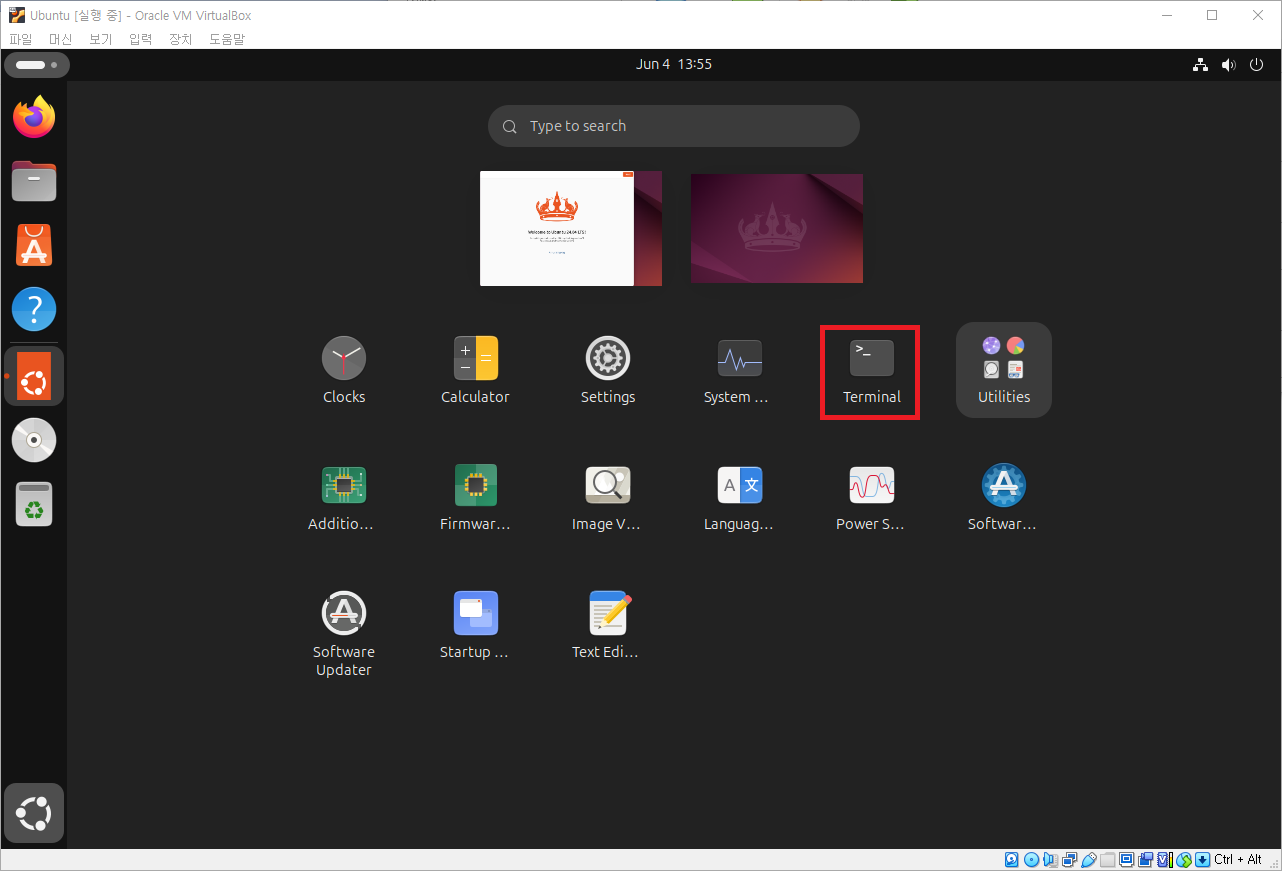Viewport: 1282px width, 871px height.
Task: Open the system power menu top right
Action: point(1256,64)
